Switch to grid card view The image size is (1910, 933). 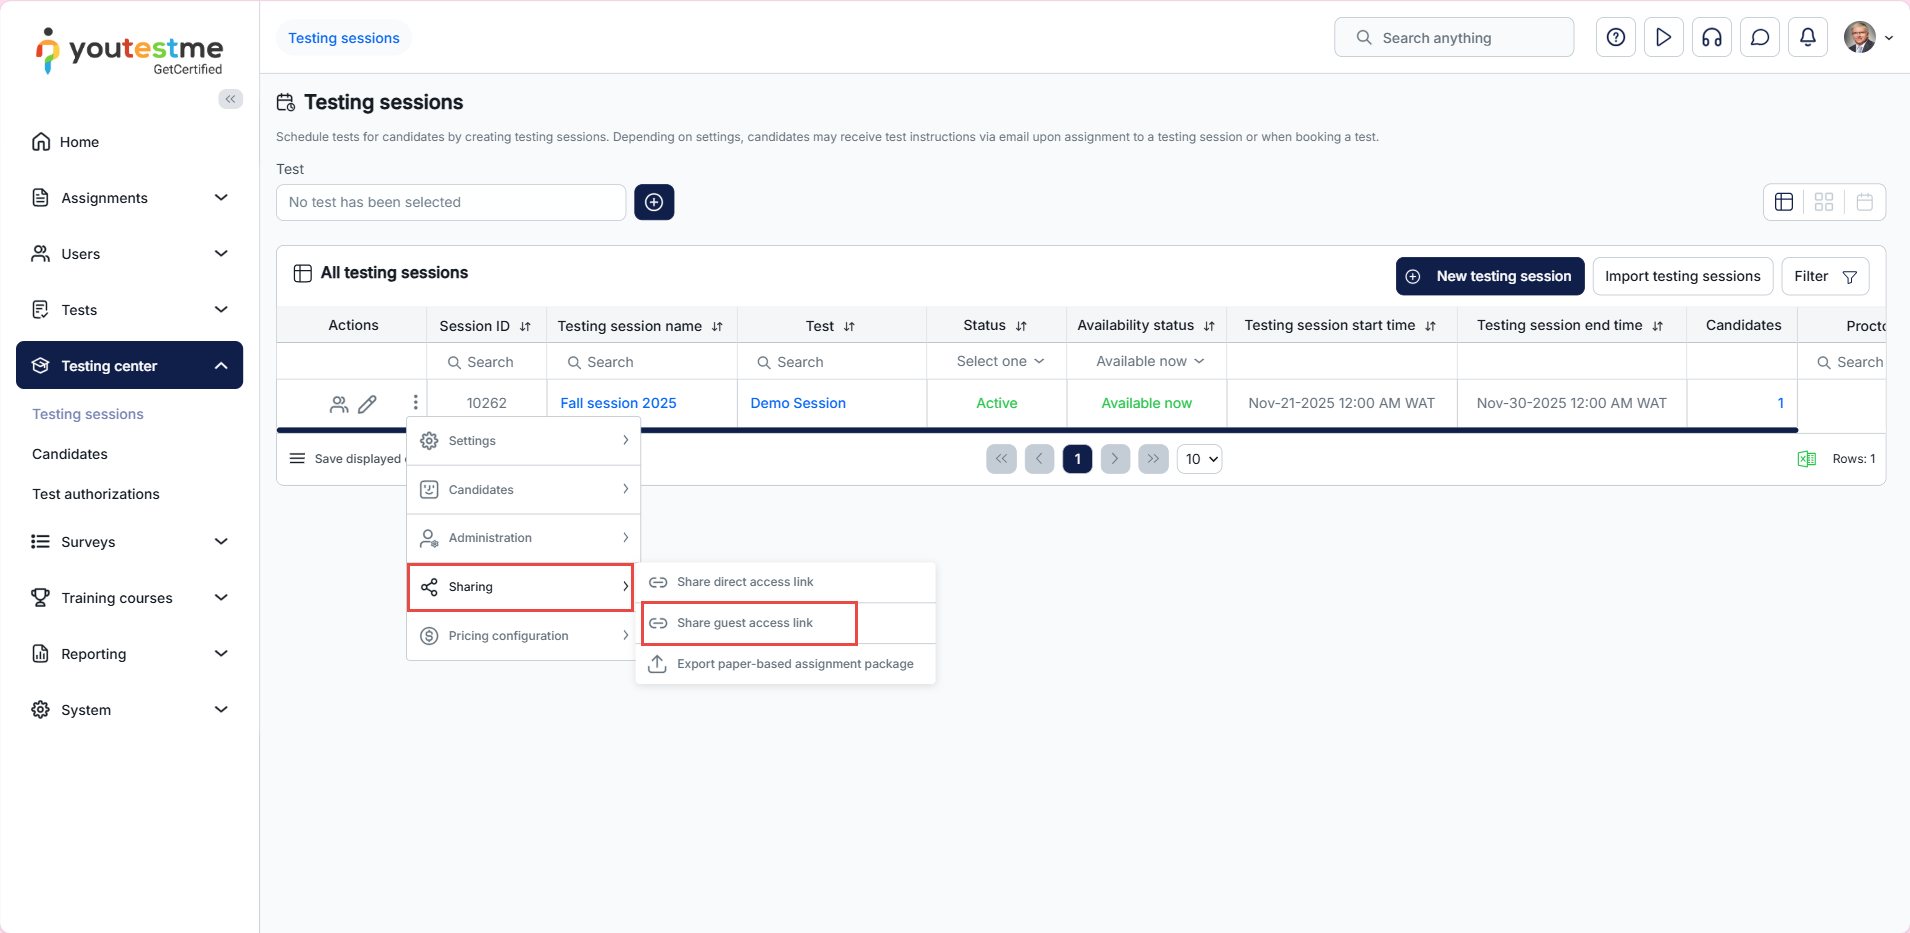[1823, 202]
